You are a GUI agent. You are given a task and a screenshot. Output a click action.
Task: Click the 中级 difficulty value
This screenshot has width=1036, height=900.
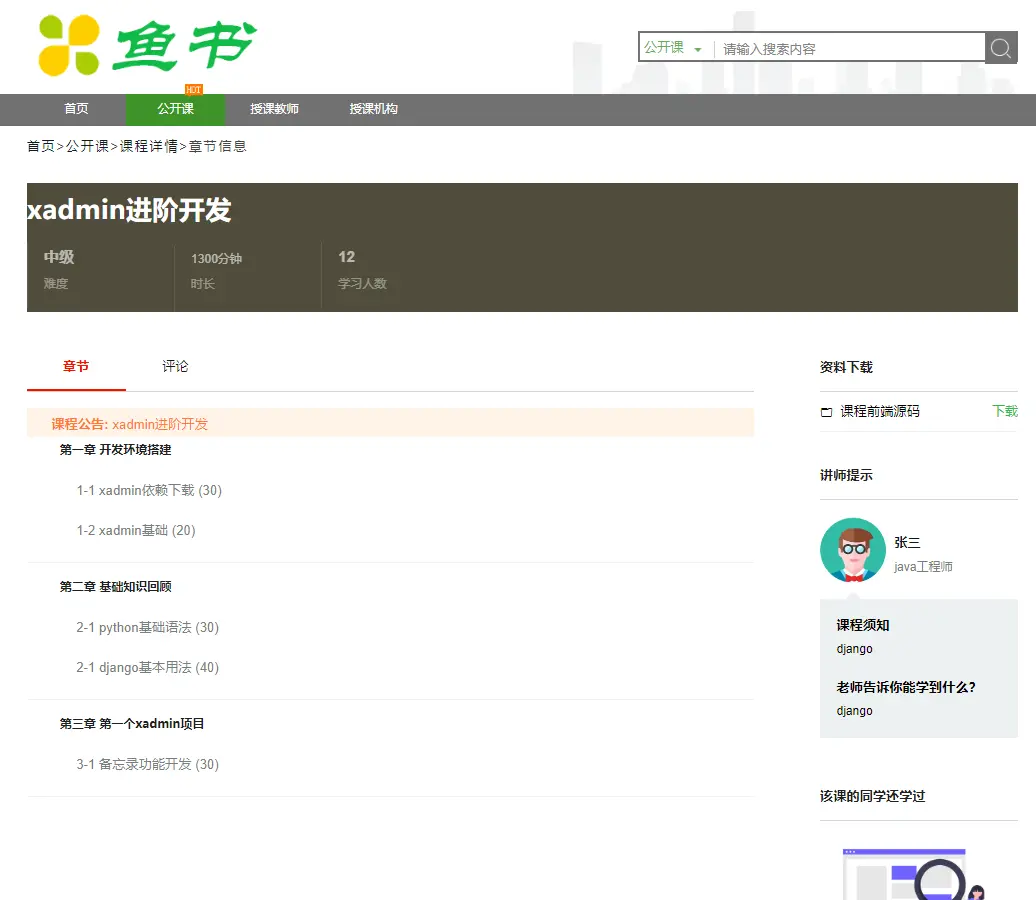pos(59,257)
